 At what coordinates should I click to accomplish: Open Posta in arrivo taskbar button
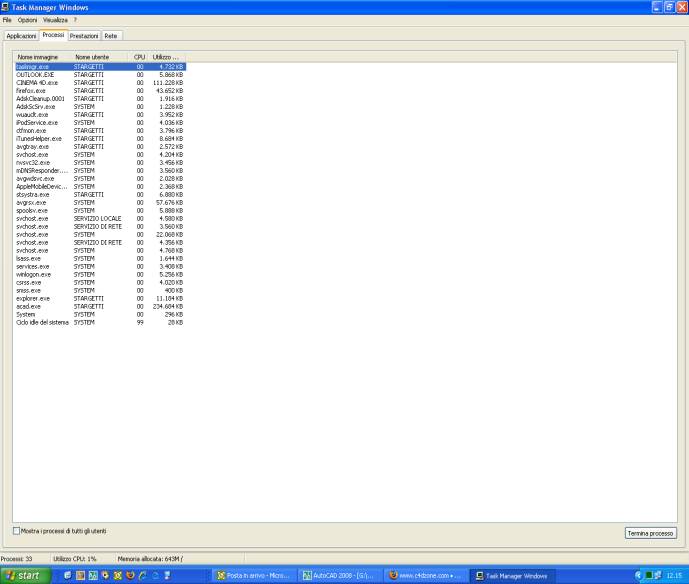254,575
